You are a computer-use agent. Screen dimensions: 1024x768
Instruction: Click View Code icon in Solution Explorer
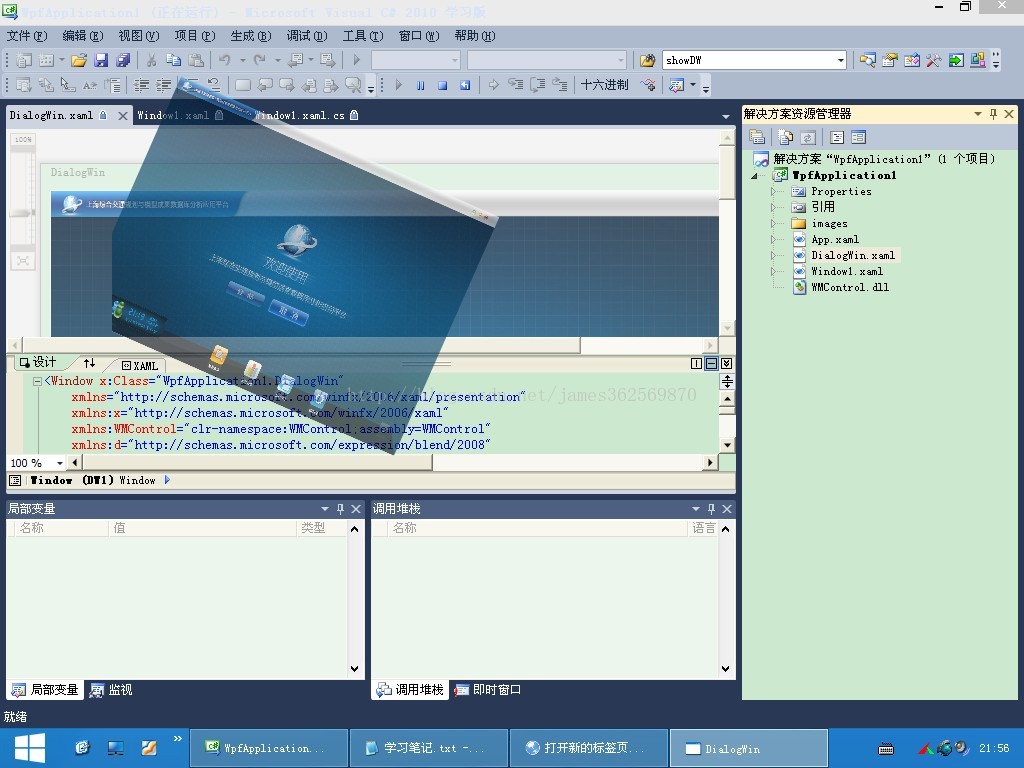tap(837, 137)
